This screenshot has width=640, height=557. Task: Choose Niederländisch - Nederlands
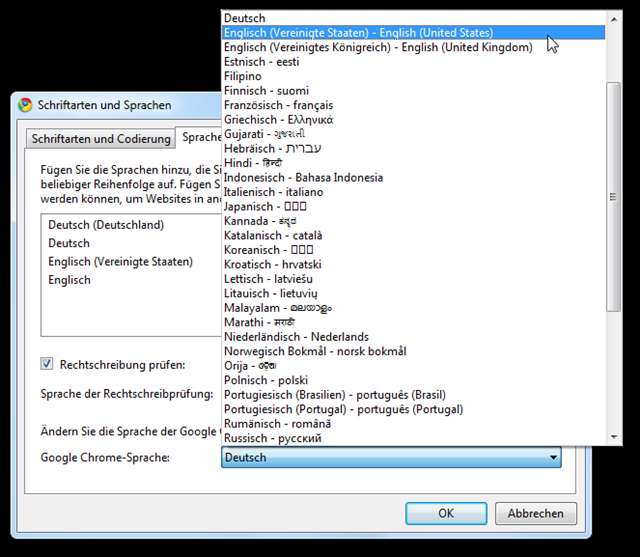[x=413, y=337]
